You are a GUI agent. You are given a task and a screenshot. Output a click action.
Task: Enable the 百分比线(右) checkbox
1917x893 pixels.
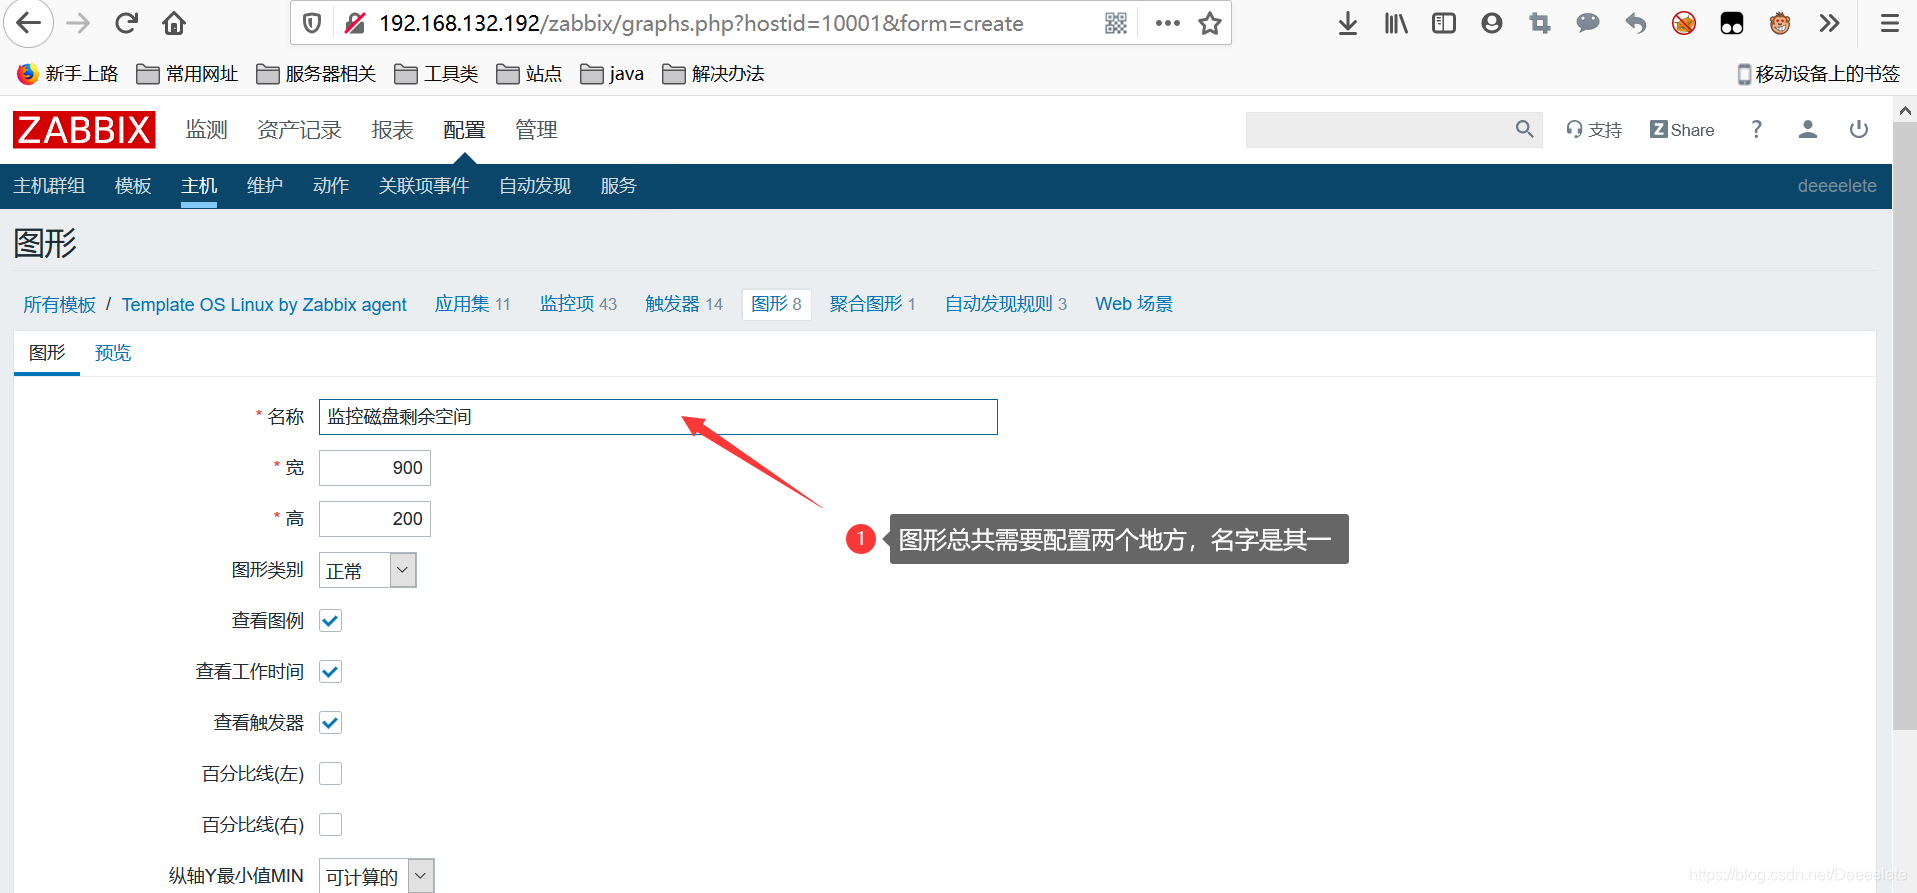(x=330, y=825)
